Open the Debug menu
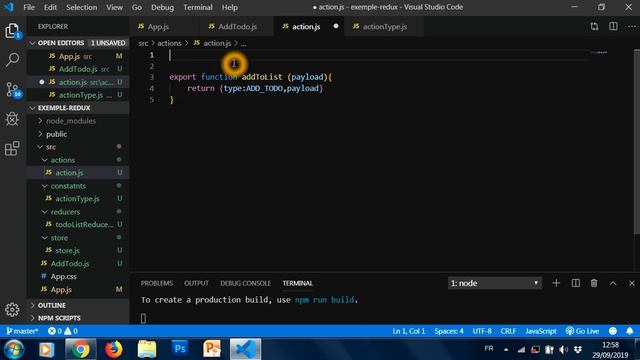 click(162, 7)
